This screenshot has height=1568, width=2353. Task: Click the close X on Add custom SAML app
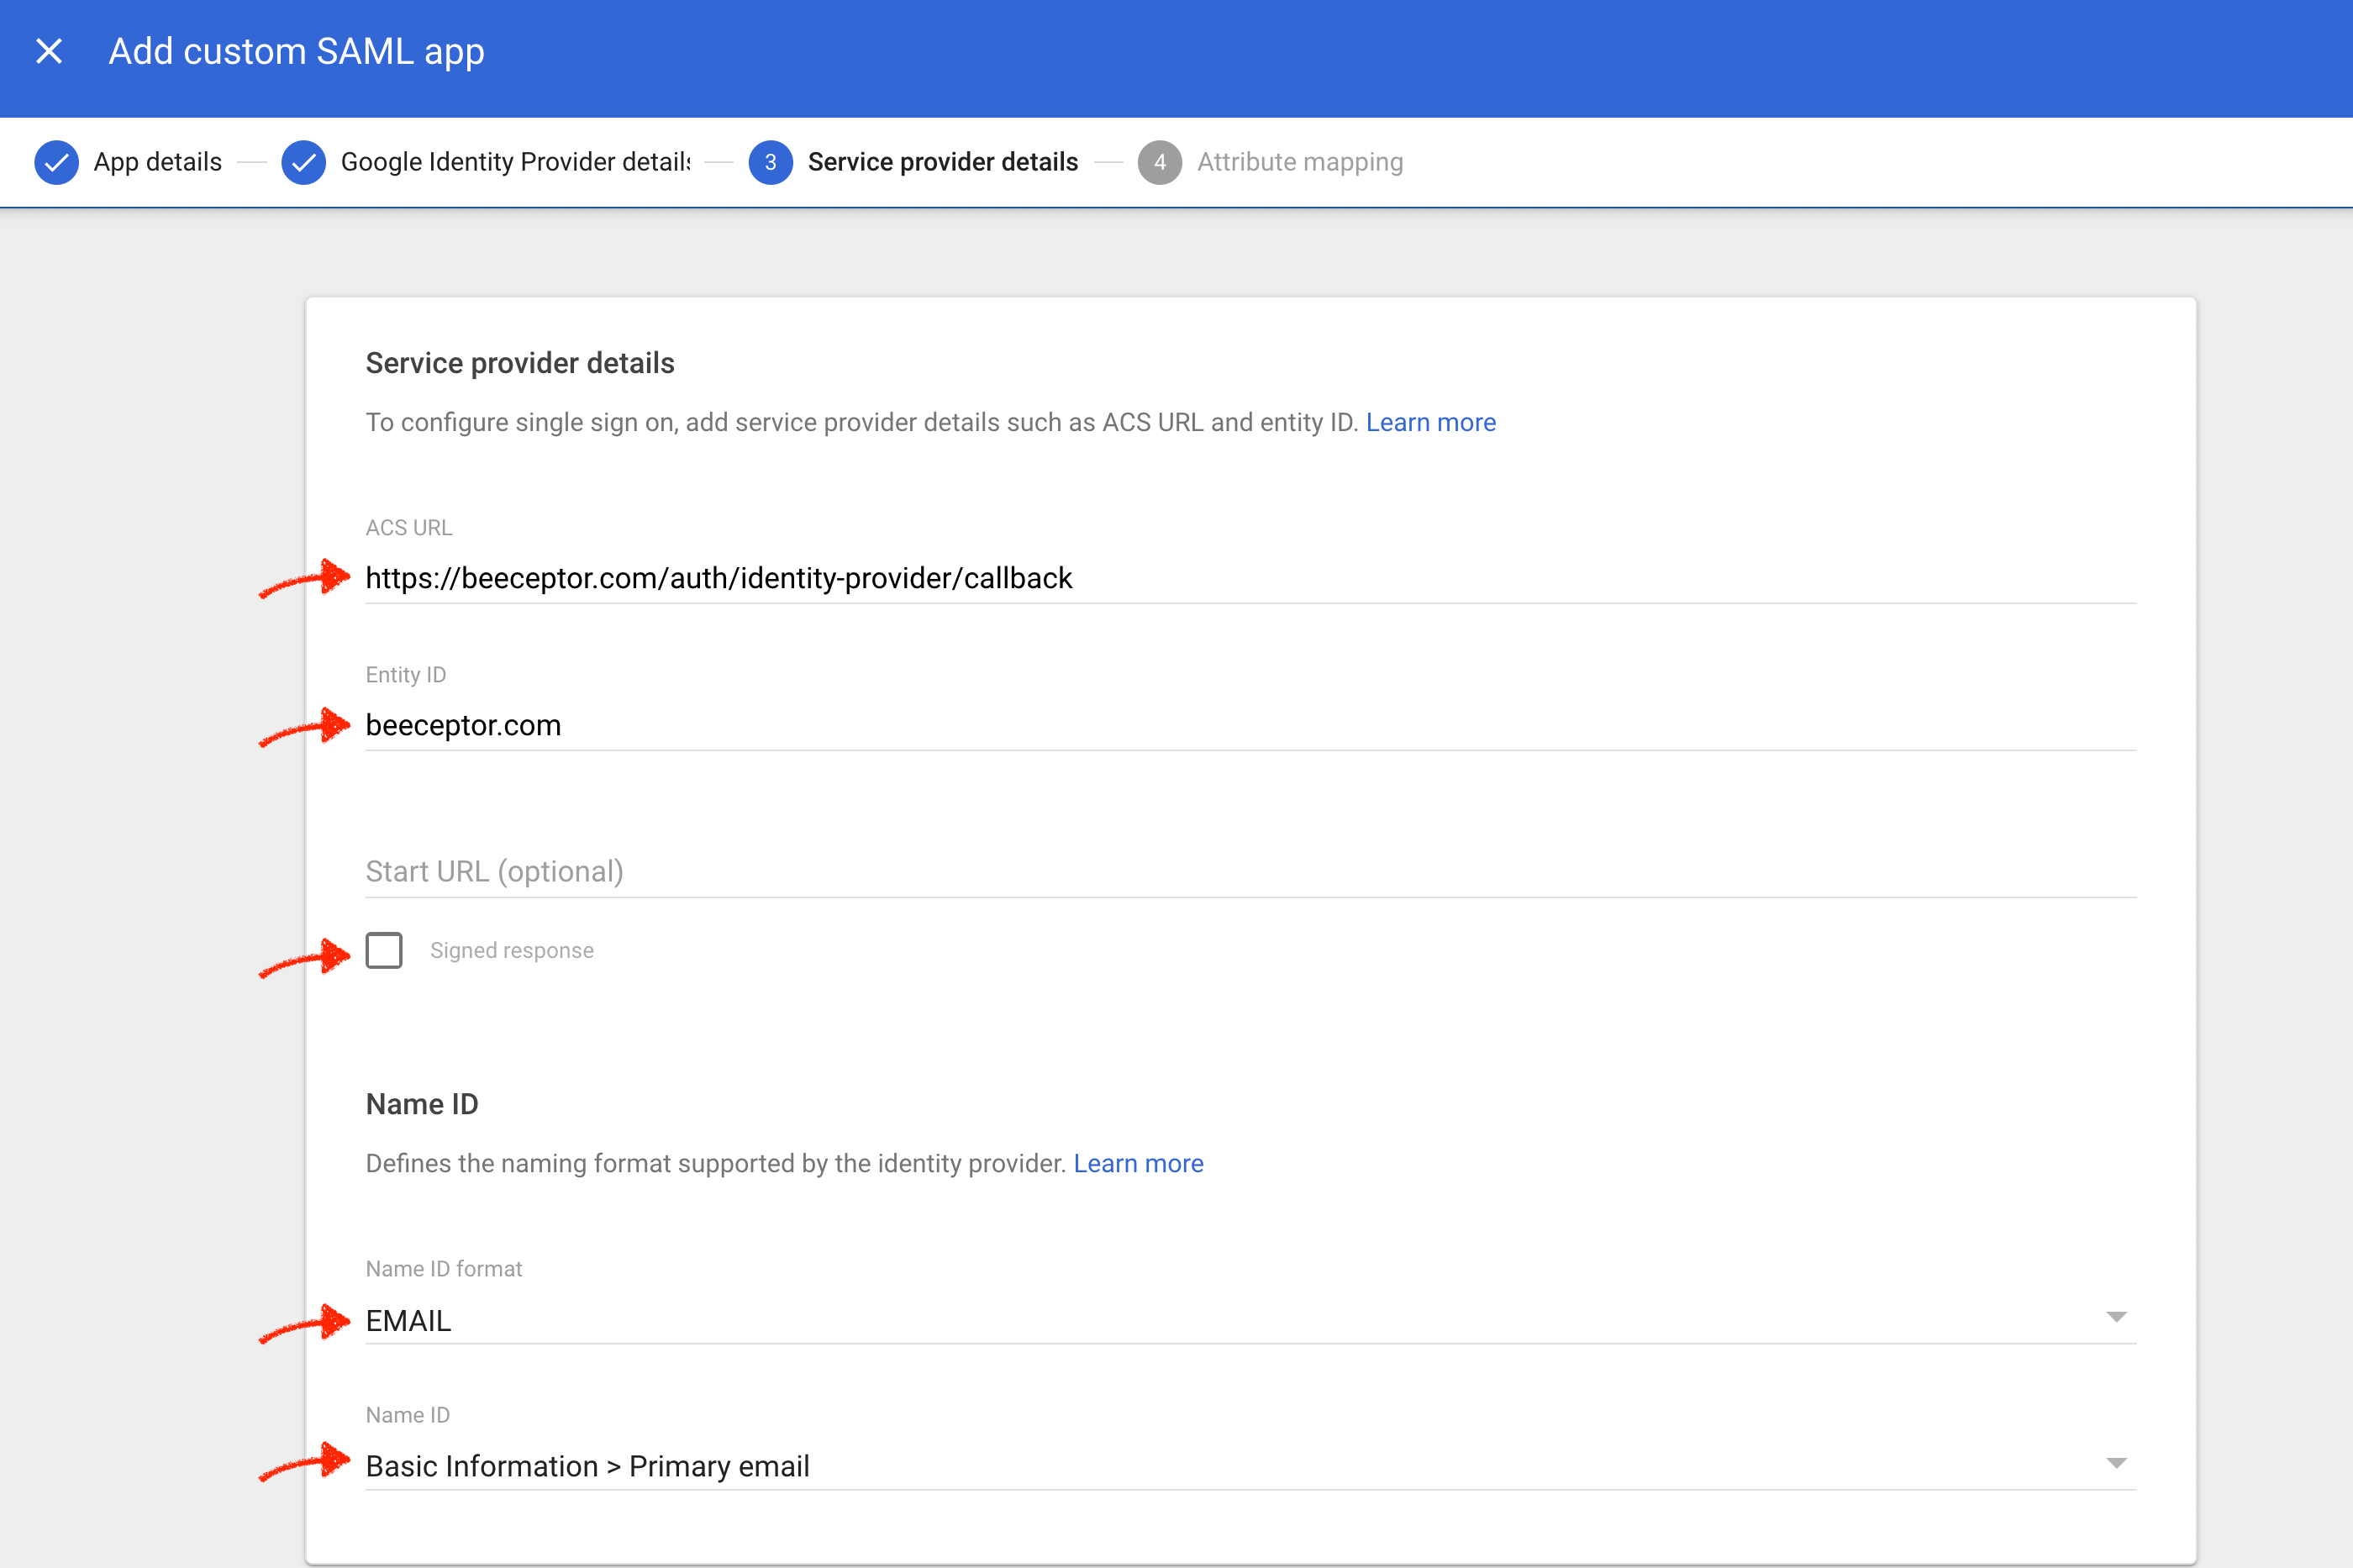[x=47, y=50]
